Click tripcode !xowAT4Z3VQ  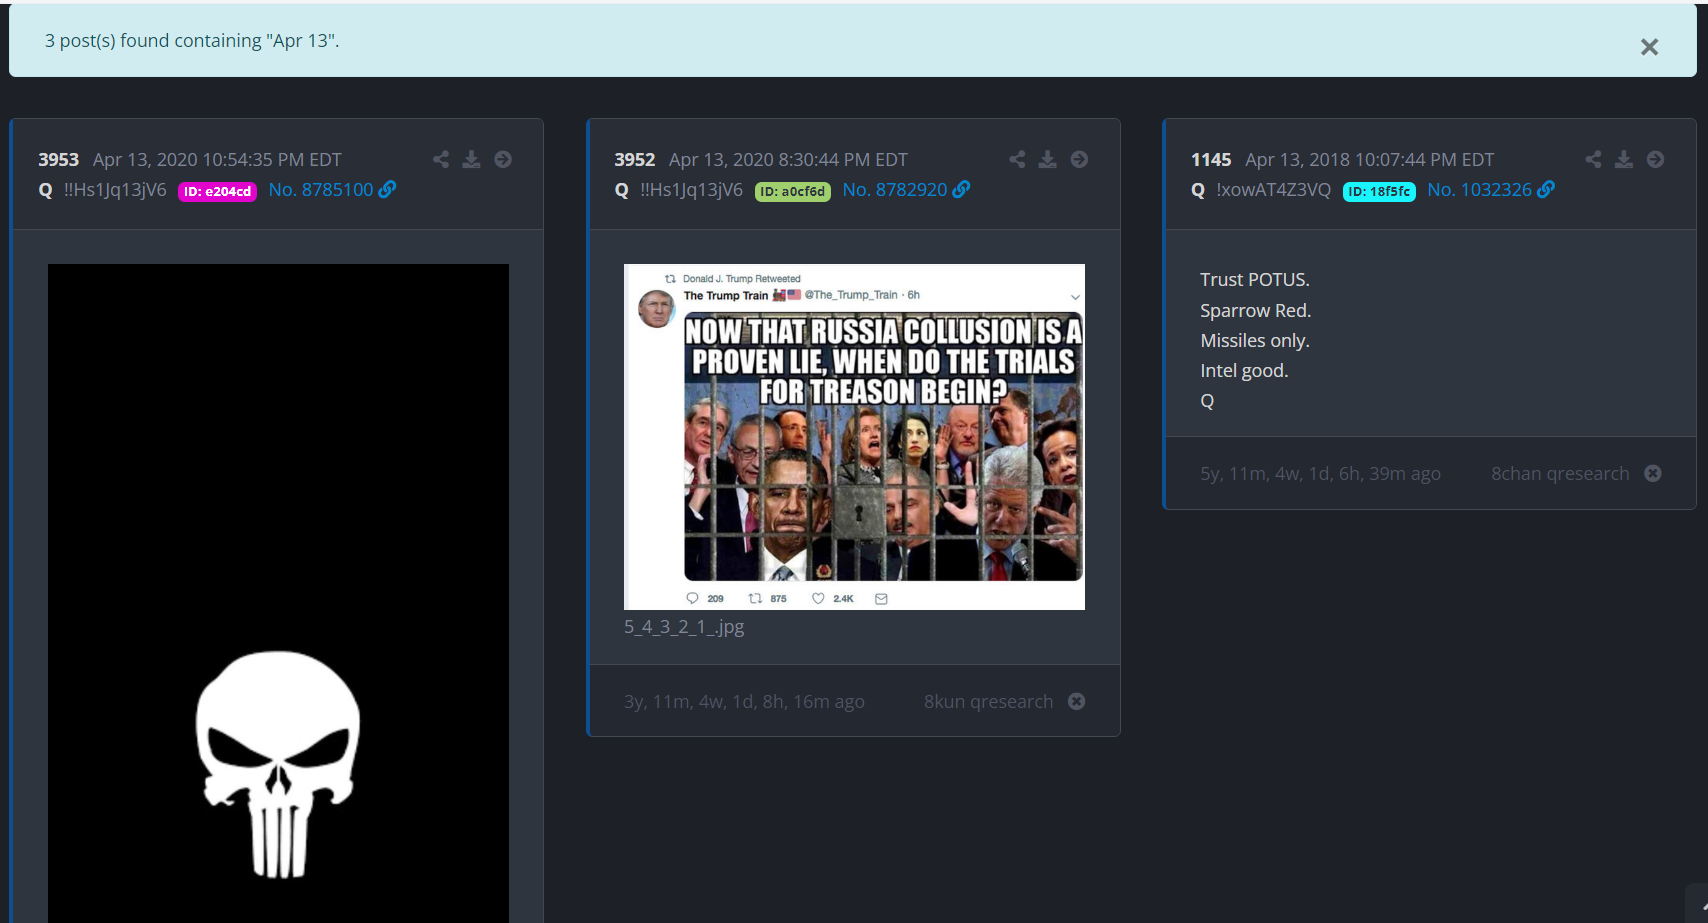[x=1273, y=189]
